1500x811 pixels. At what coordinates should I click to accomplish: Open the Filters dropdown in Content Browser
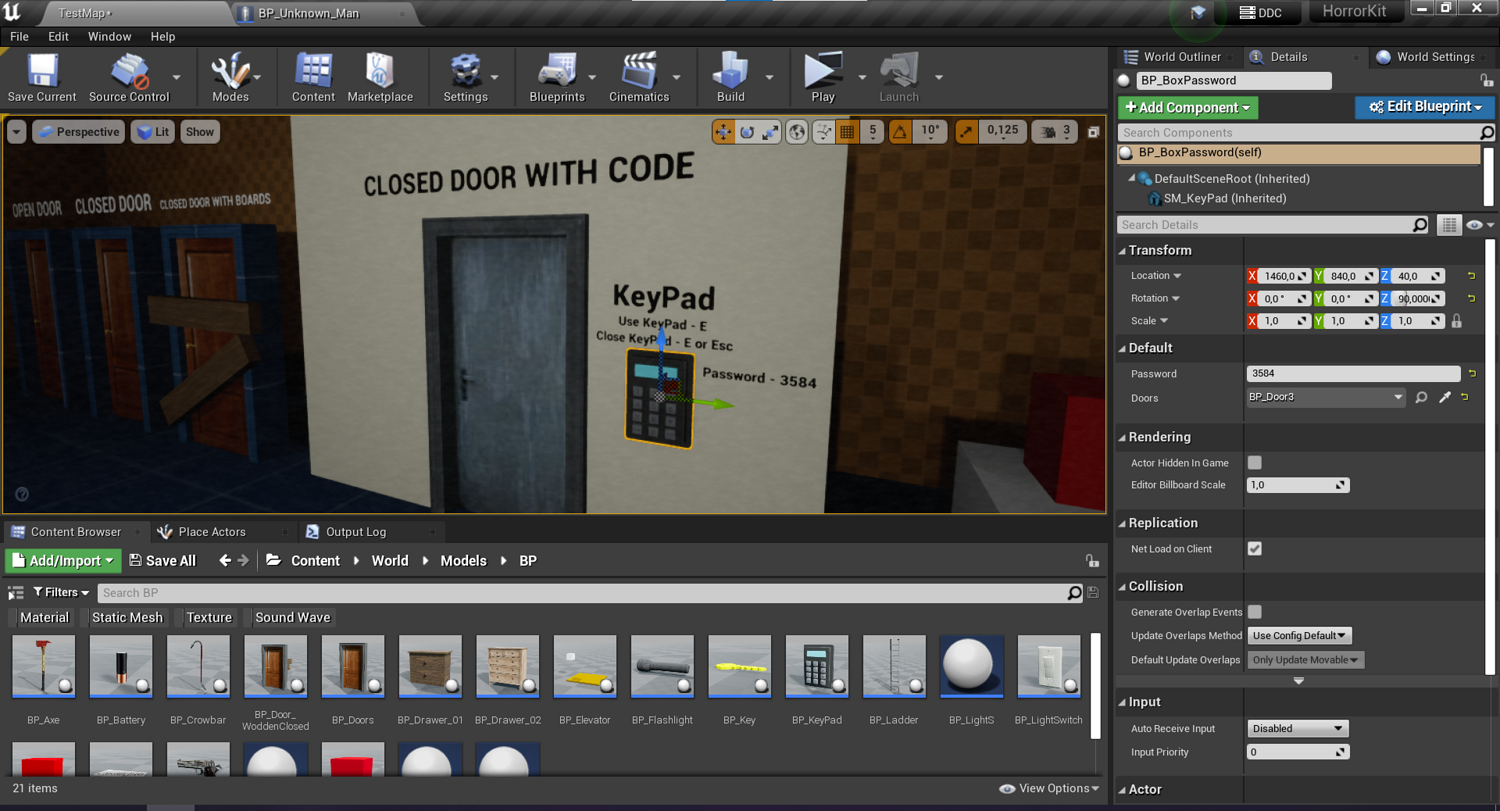click(61, 593)
